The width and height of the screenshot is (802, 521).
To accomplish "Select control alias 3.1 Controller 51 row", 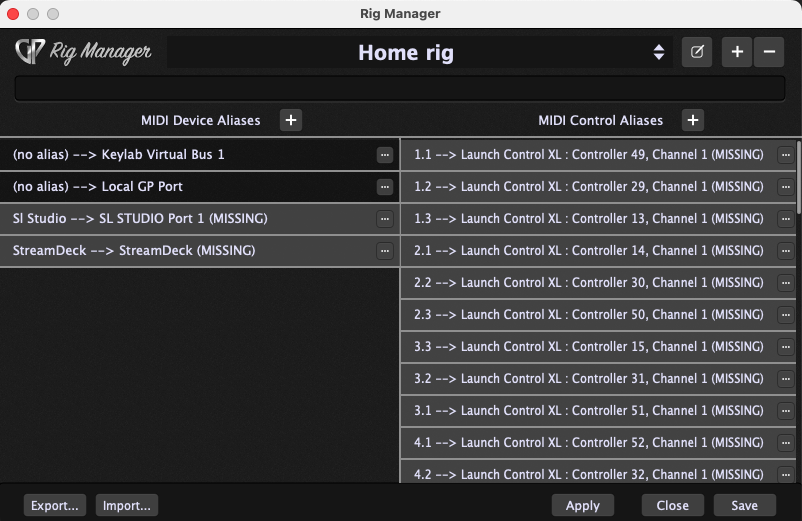I will pyautogui.click(x=598, y=411).
